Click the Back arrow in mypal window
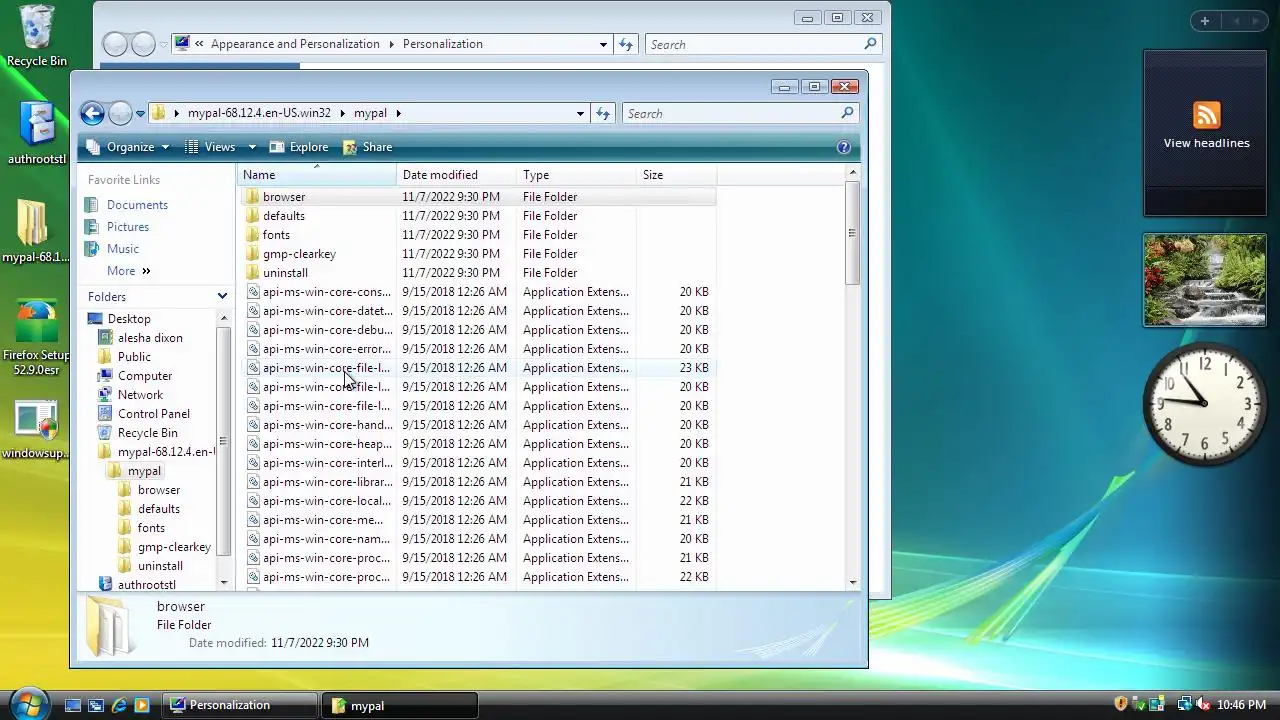The image size is (1280, 720). pos(92,113)
